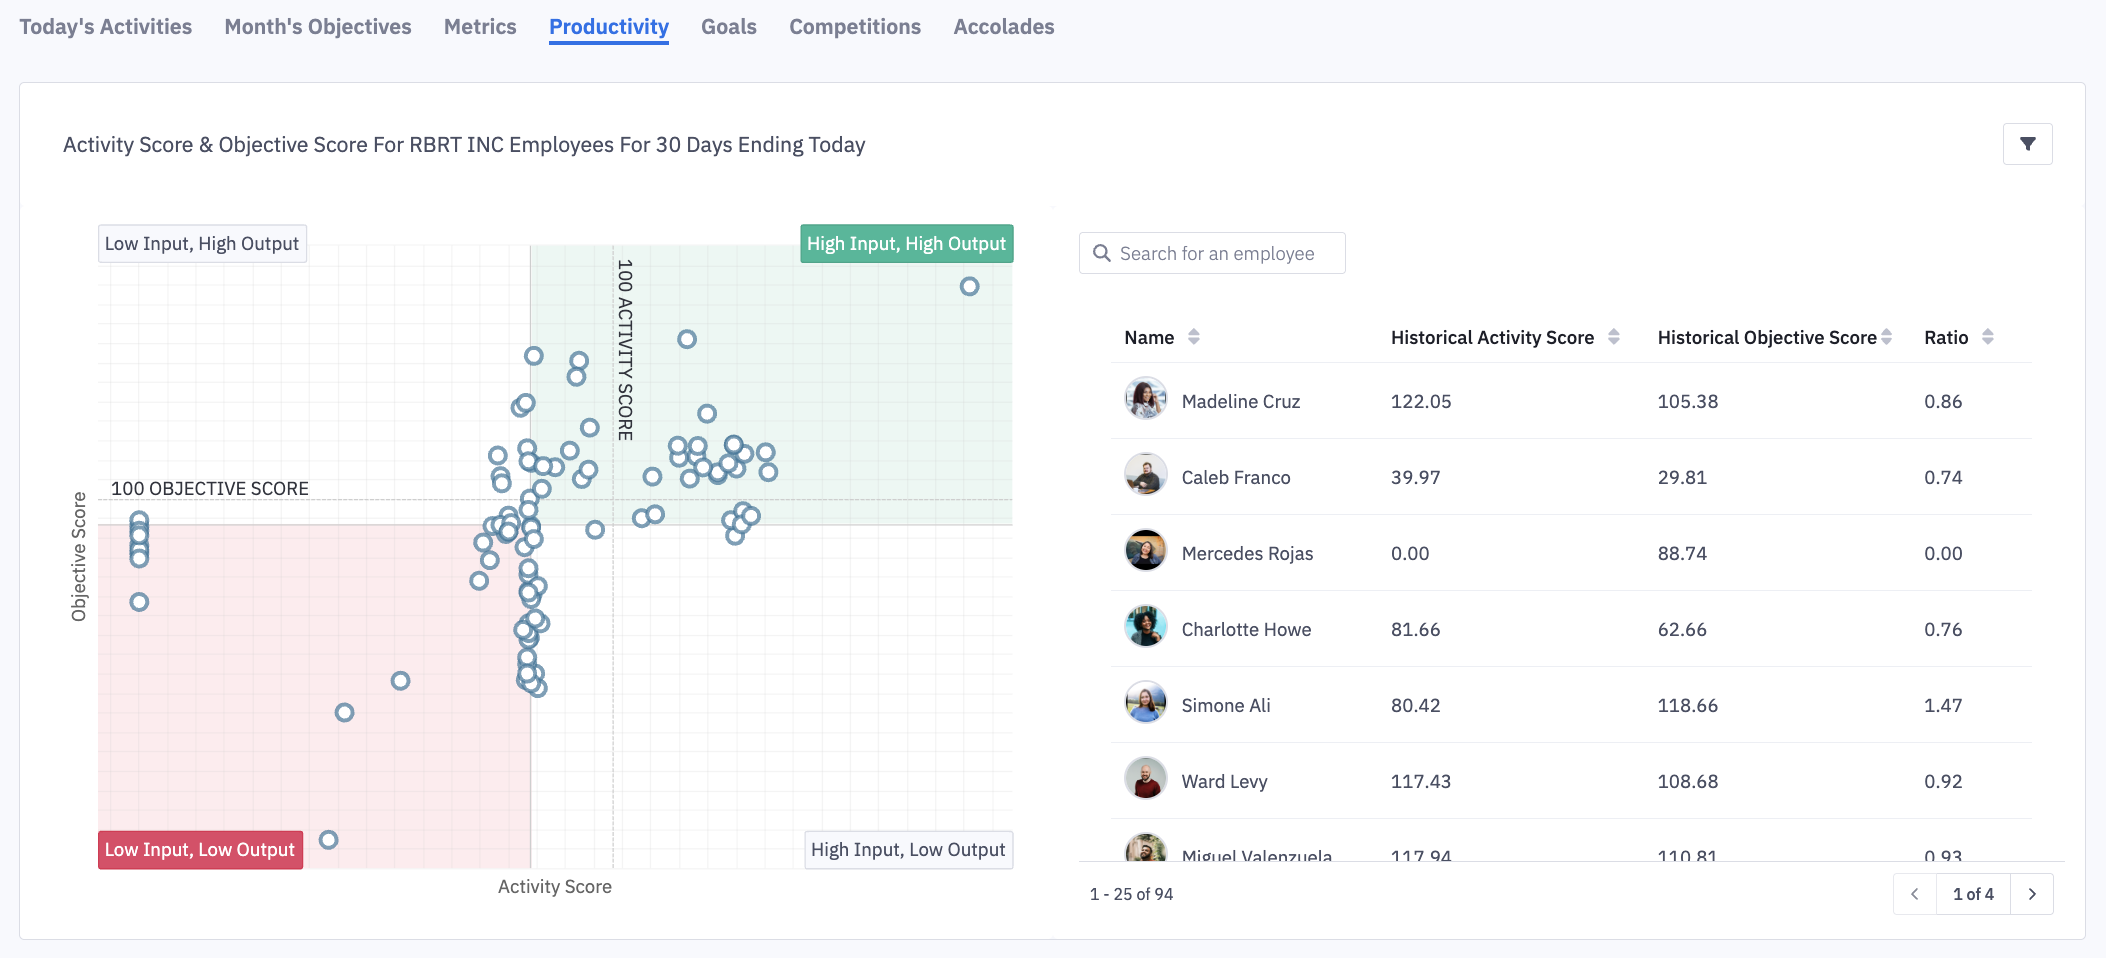This screenshot has width=2106, height=958.
Task: Switch to the Metrics tab
Action: [480, 27]
